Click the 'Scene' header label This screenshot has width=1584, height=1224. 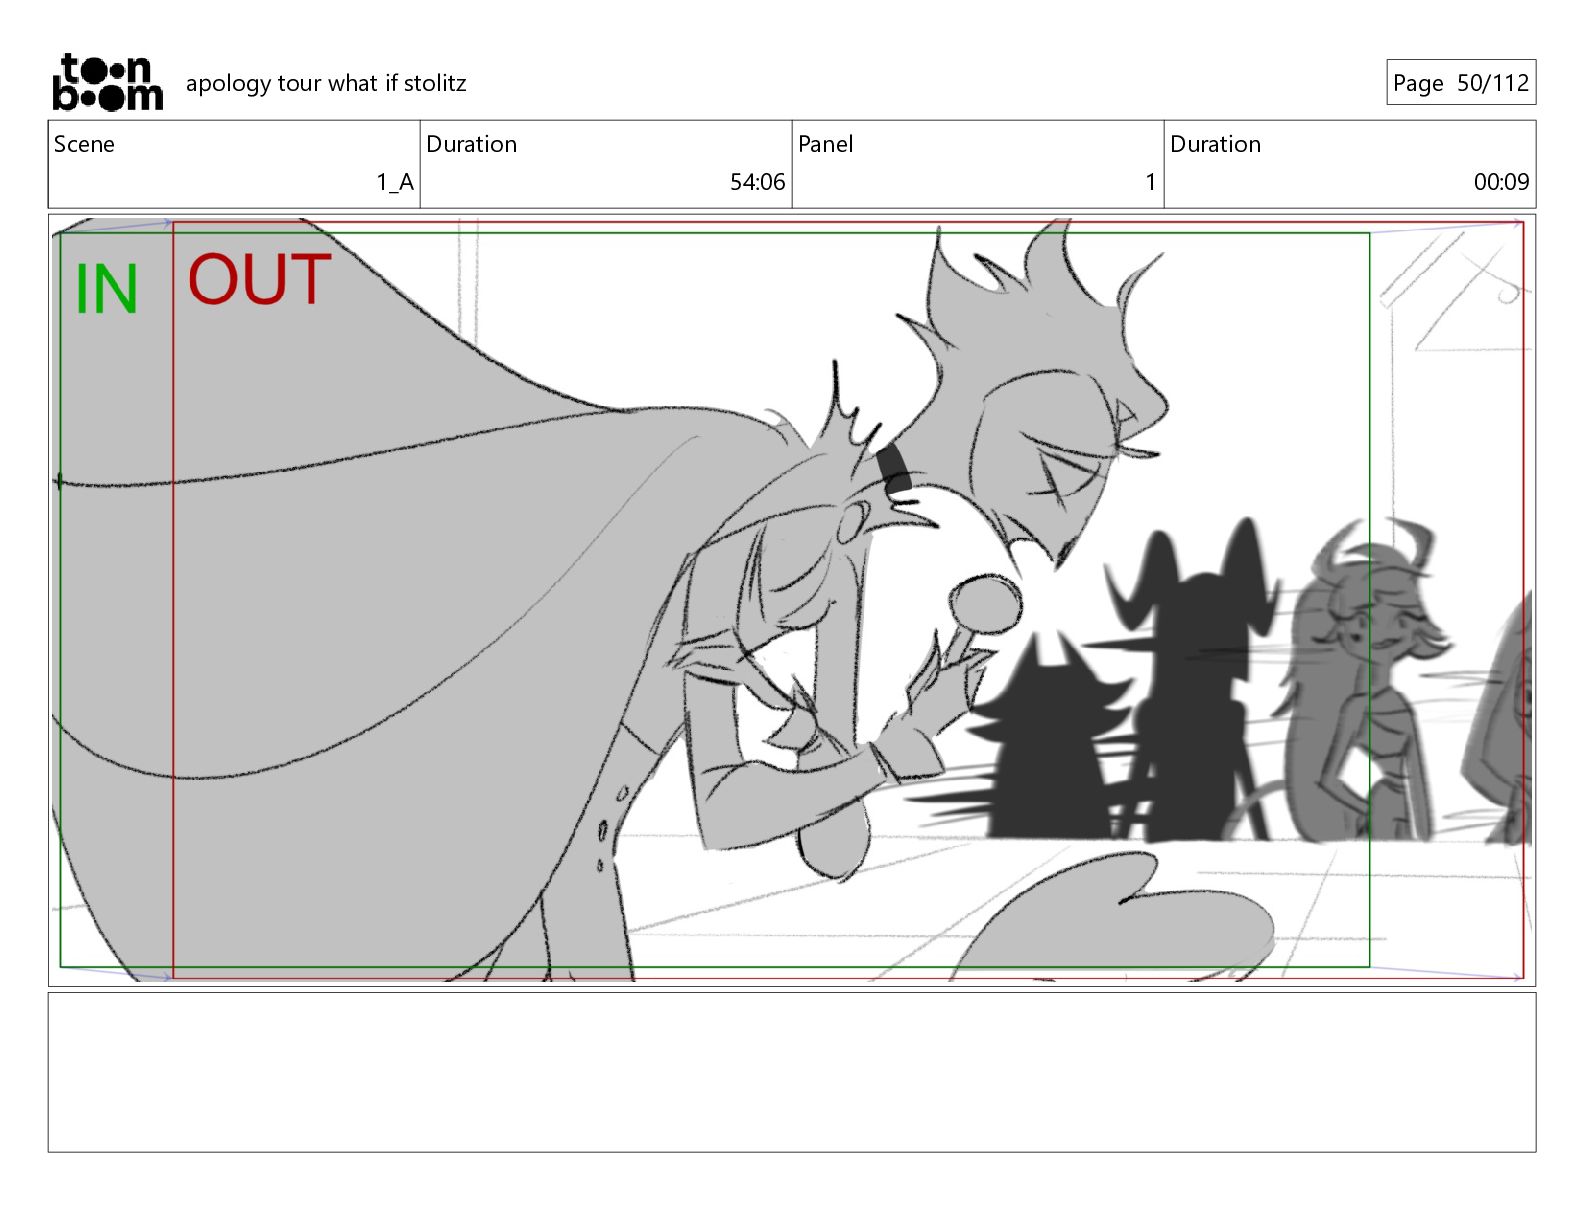(x=84, y=144)
